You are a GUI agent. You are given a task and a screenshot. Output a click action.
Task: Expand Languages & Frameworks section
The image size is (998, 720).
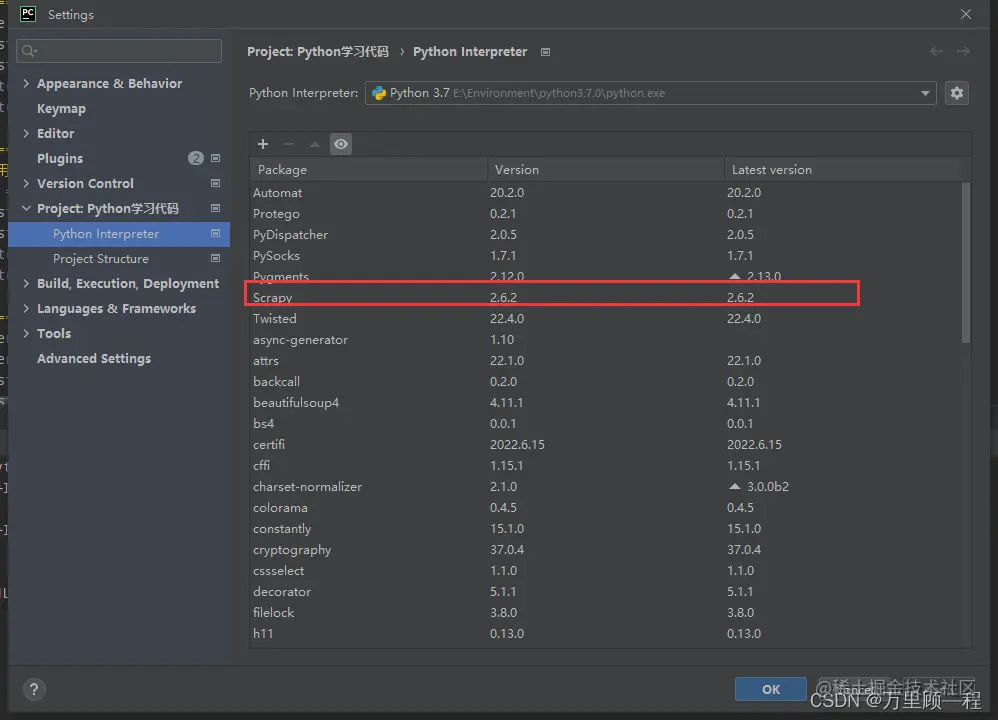click(26, 308)
